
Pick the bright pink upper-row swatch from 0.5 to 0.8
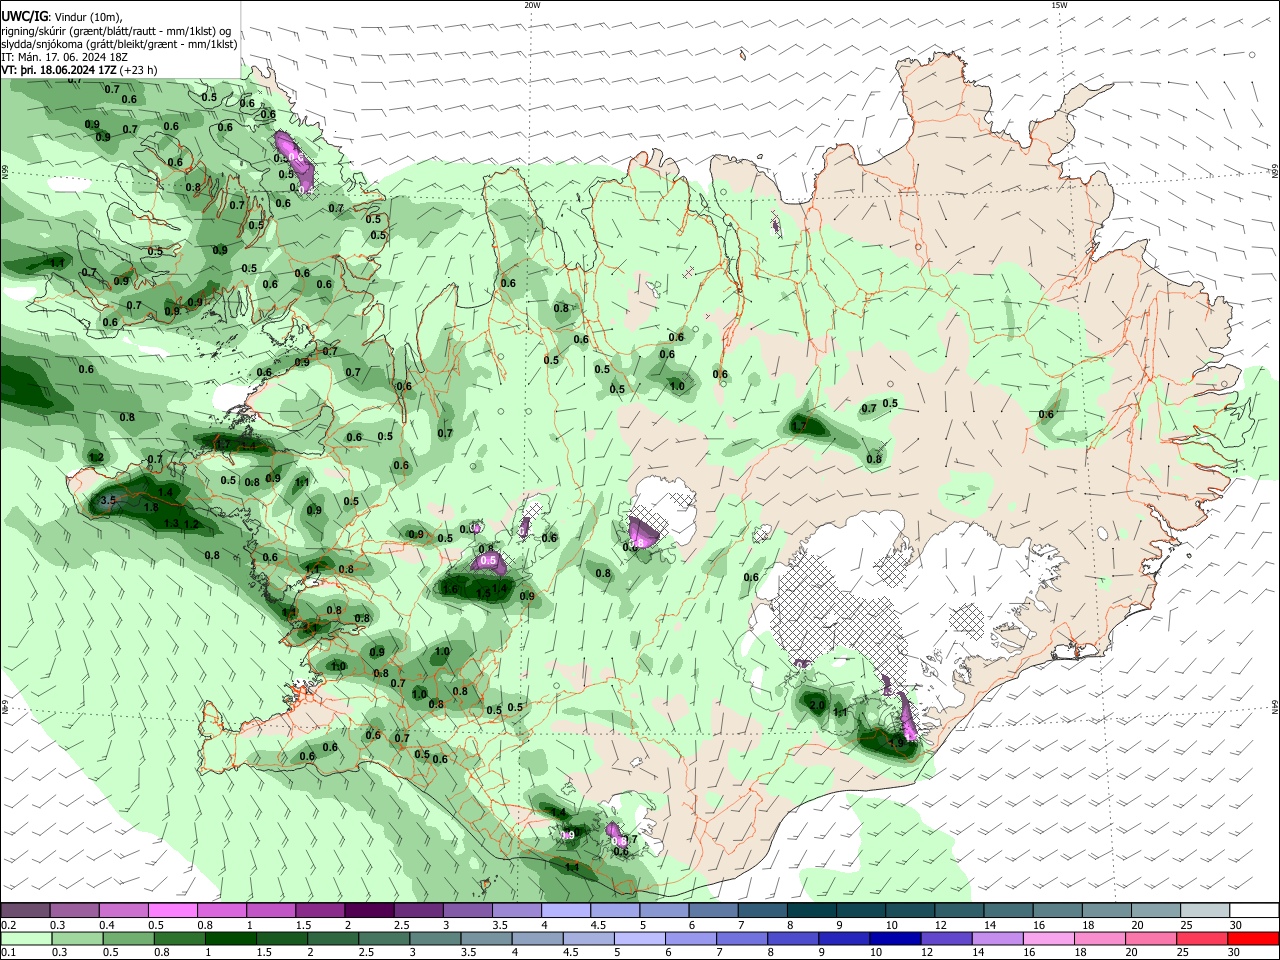point(172,910)
